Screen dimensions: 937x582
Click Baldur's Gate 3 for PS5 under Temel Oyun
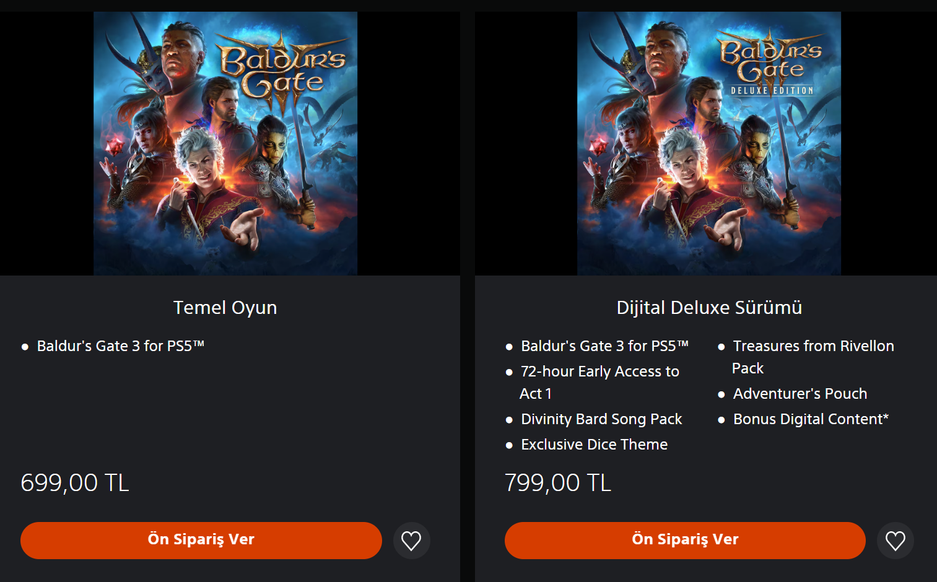coord(120,346)
